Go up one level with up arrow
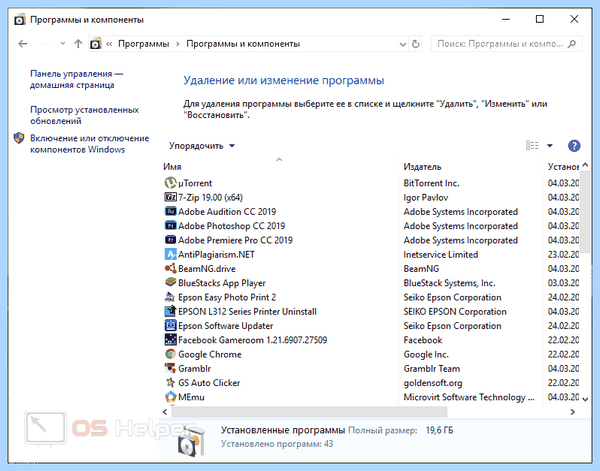 [78, 44]
